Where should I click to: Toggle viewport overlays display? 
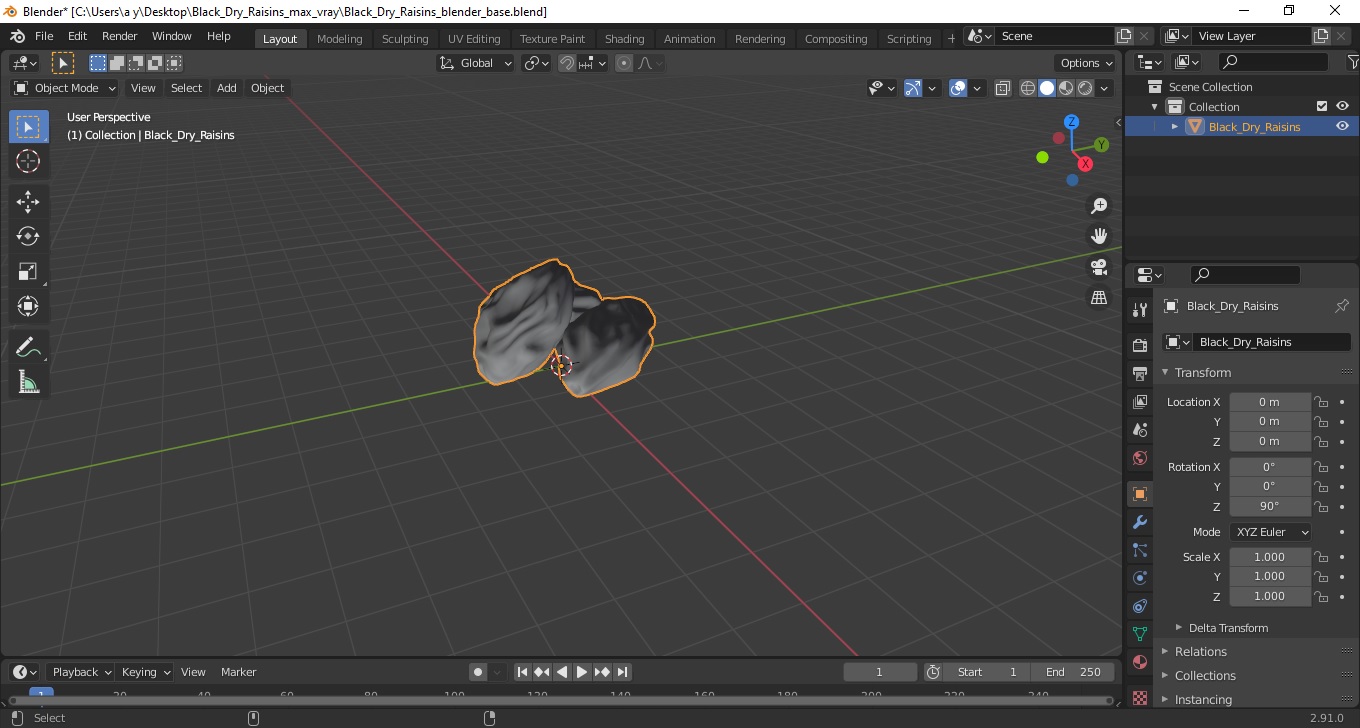(958, 88)
